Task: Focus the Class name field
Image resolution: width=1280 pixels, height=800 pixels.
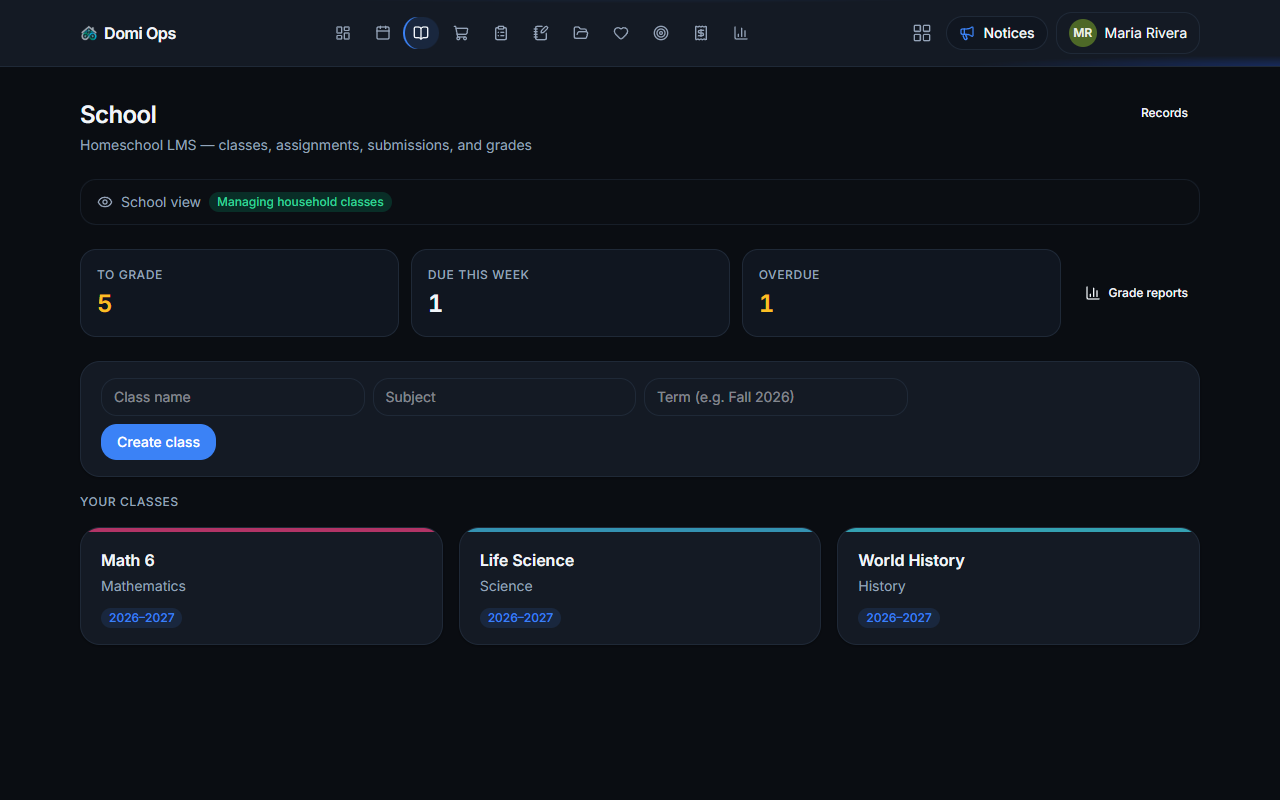Action: click(233, 397)
